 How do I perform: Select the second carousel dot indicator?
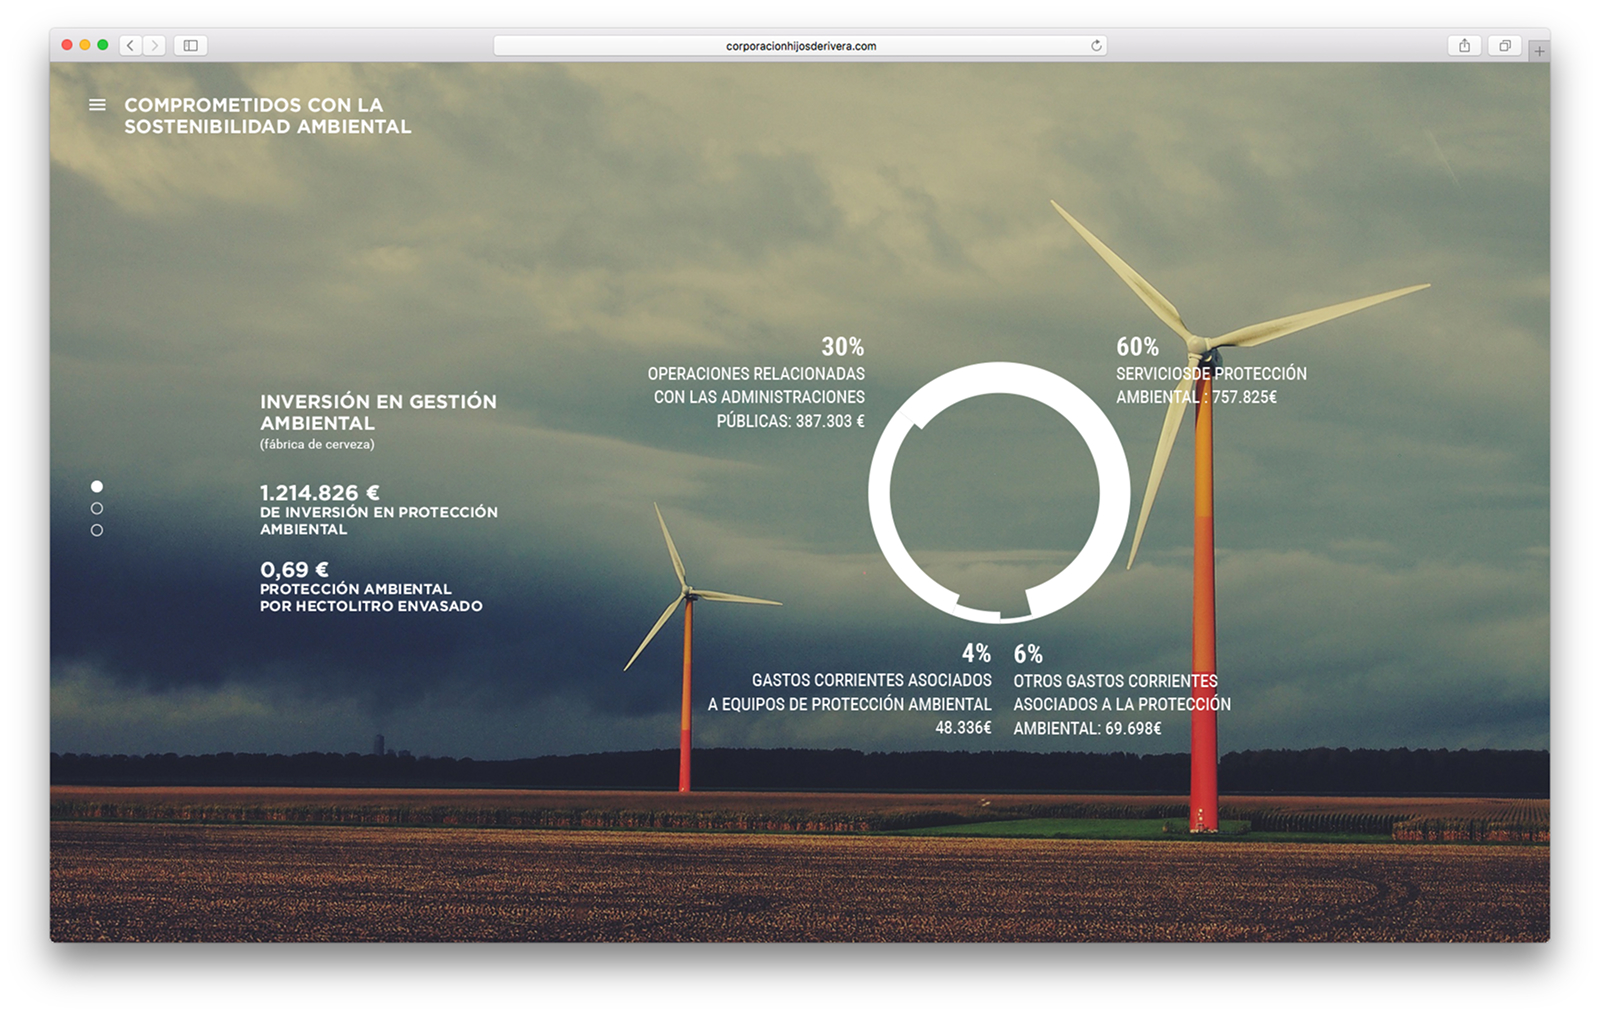click(x=96, y=509)
